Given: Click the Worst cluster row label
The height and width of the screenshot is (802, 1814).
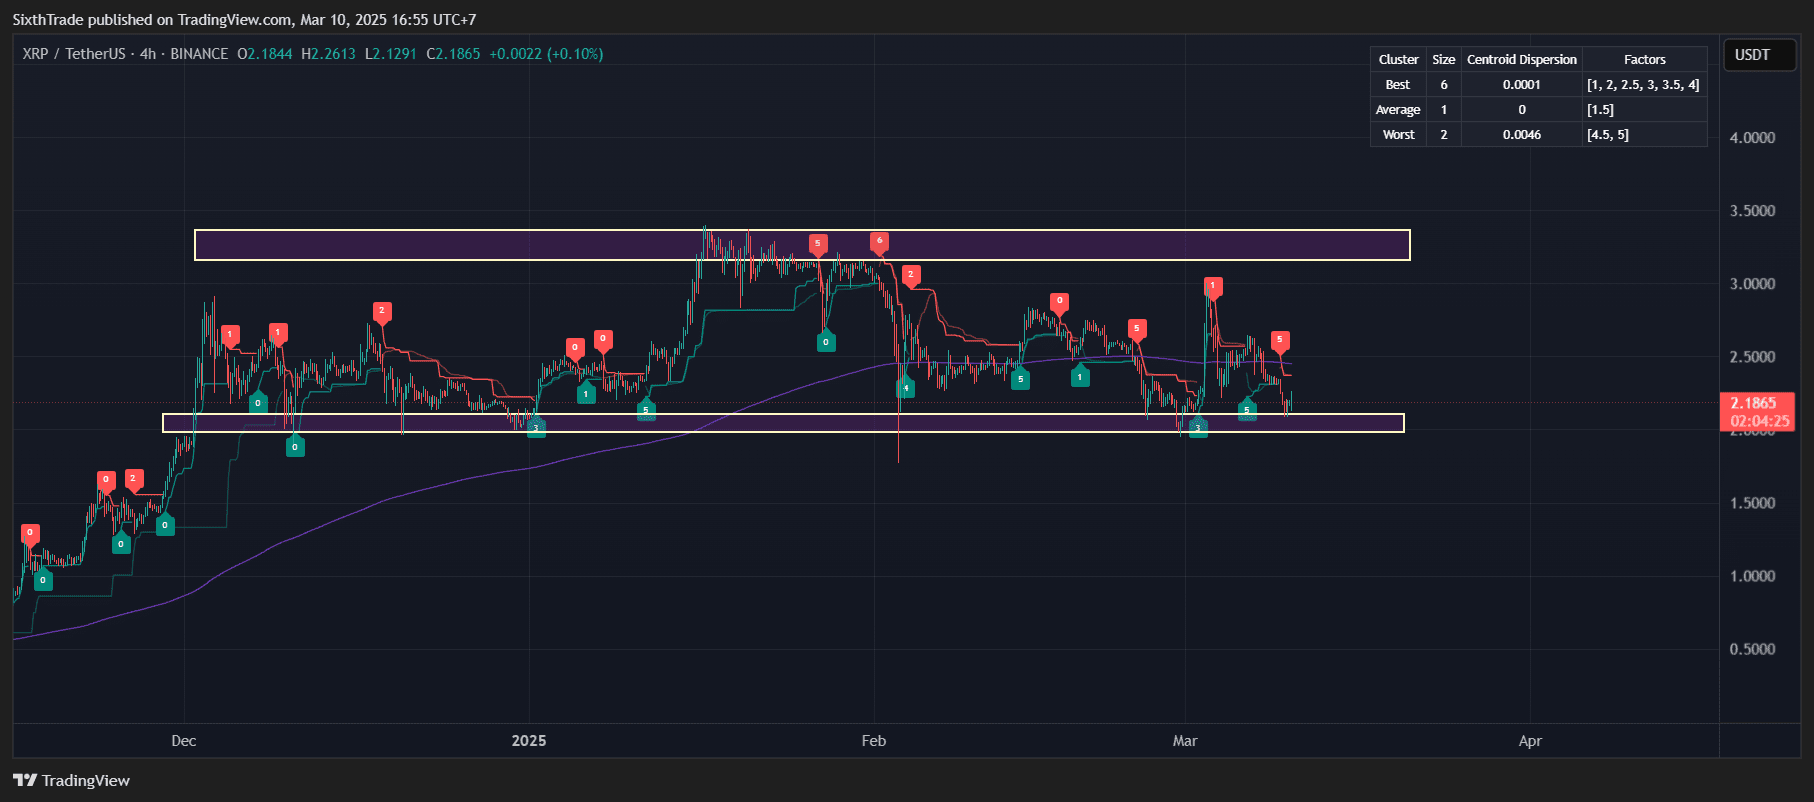Looking at the screenshot, I should (x=1397, y=135).
